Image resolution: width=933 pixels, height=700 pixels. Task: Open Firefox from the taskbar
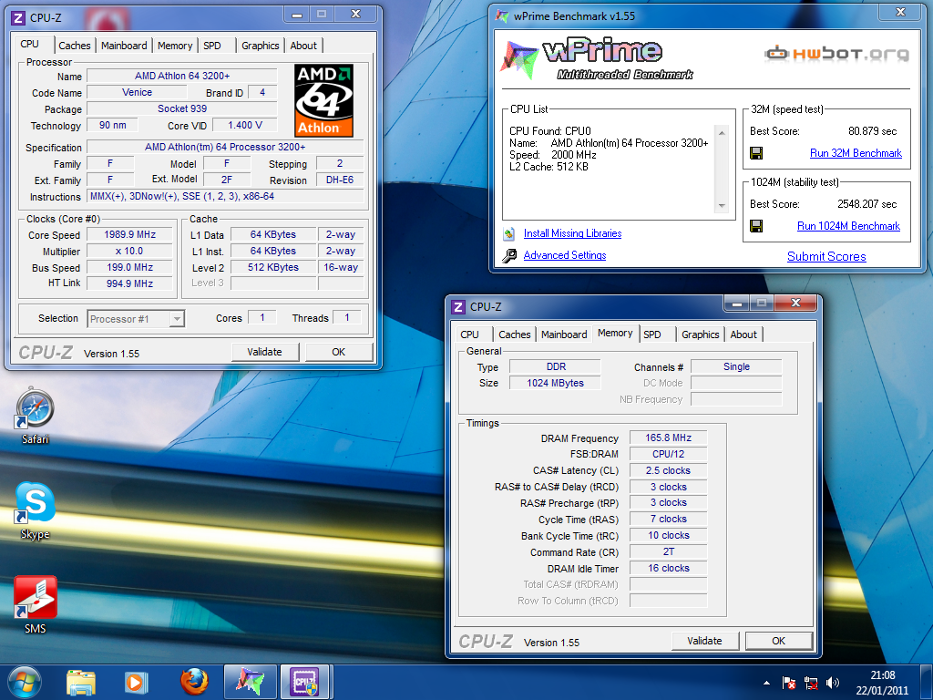194,682
